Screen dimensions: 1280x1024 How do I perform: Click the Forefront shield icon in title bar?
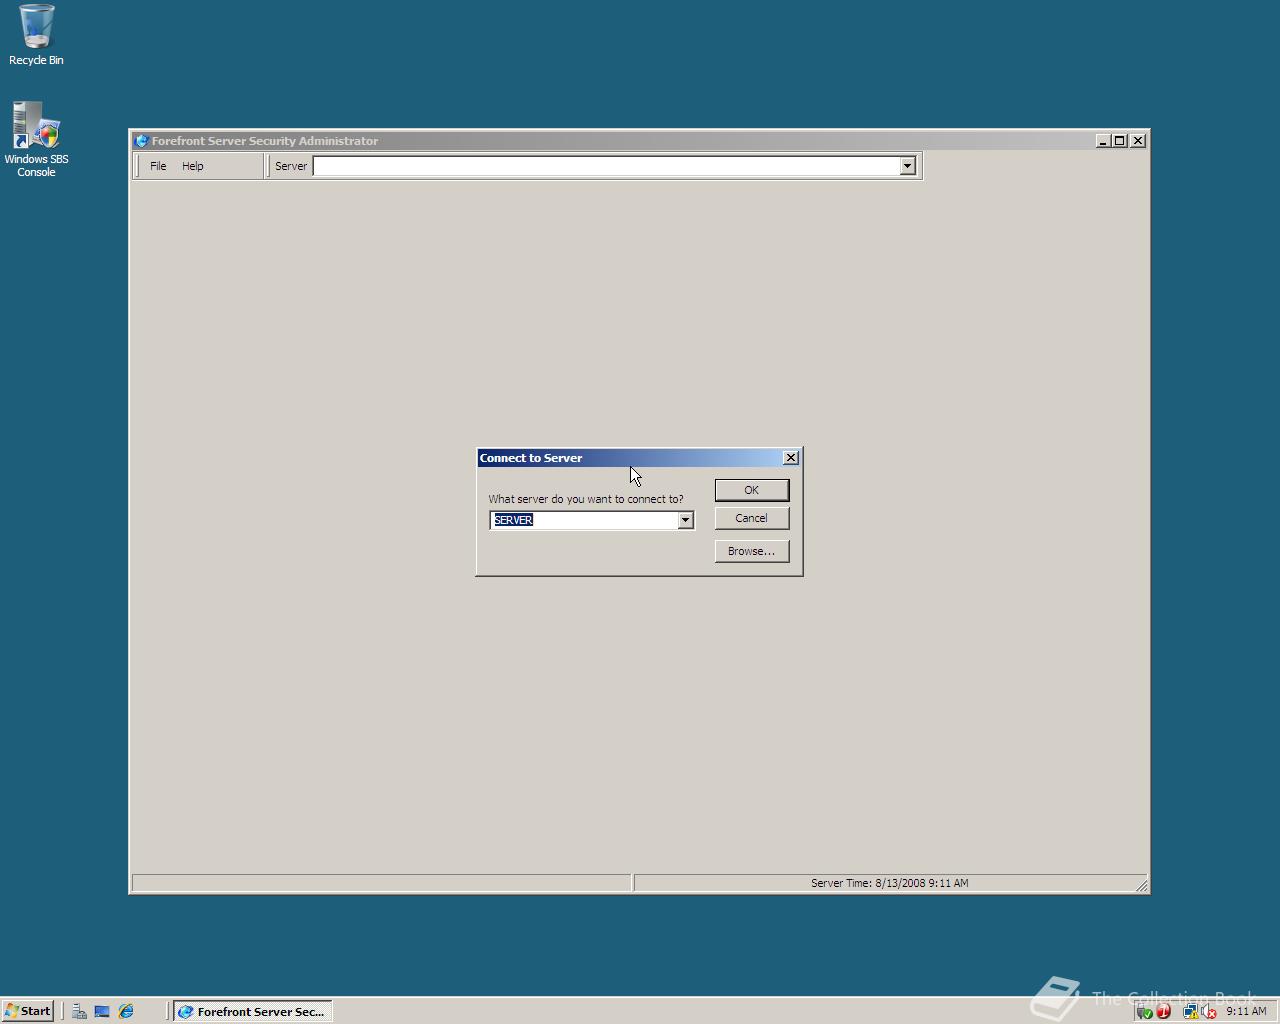pos(141,141)
